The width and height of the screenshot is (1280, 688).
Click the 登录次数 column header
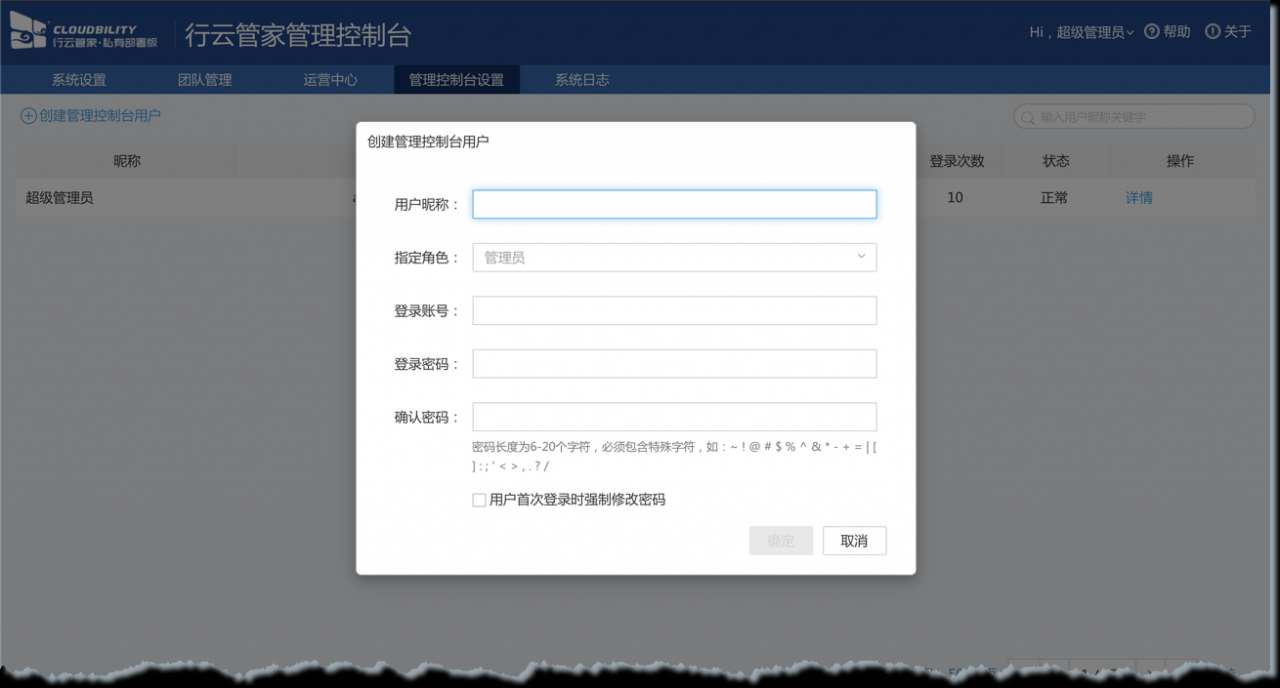[957, 161]
